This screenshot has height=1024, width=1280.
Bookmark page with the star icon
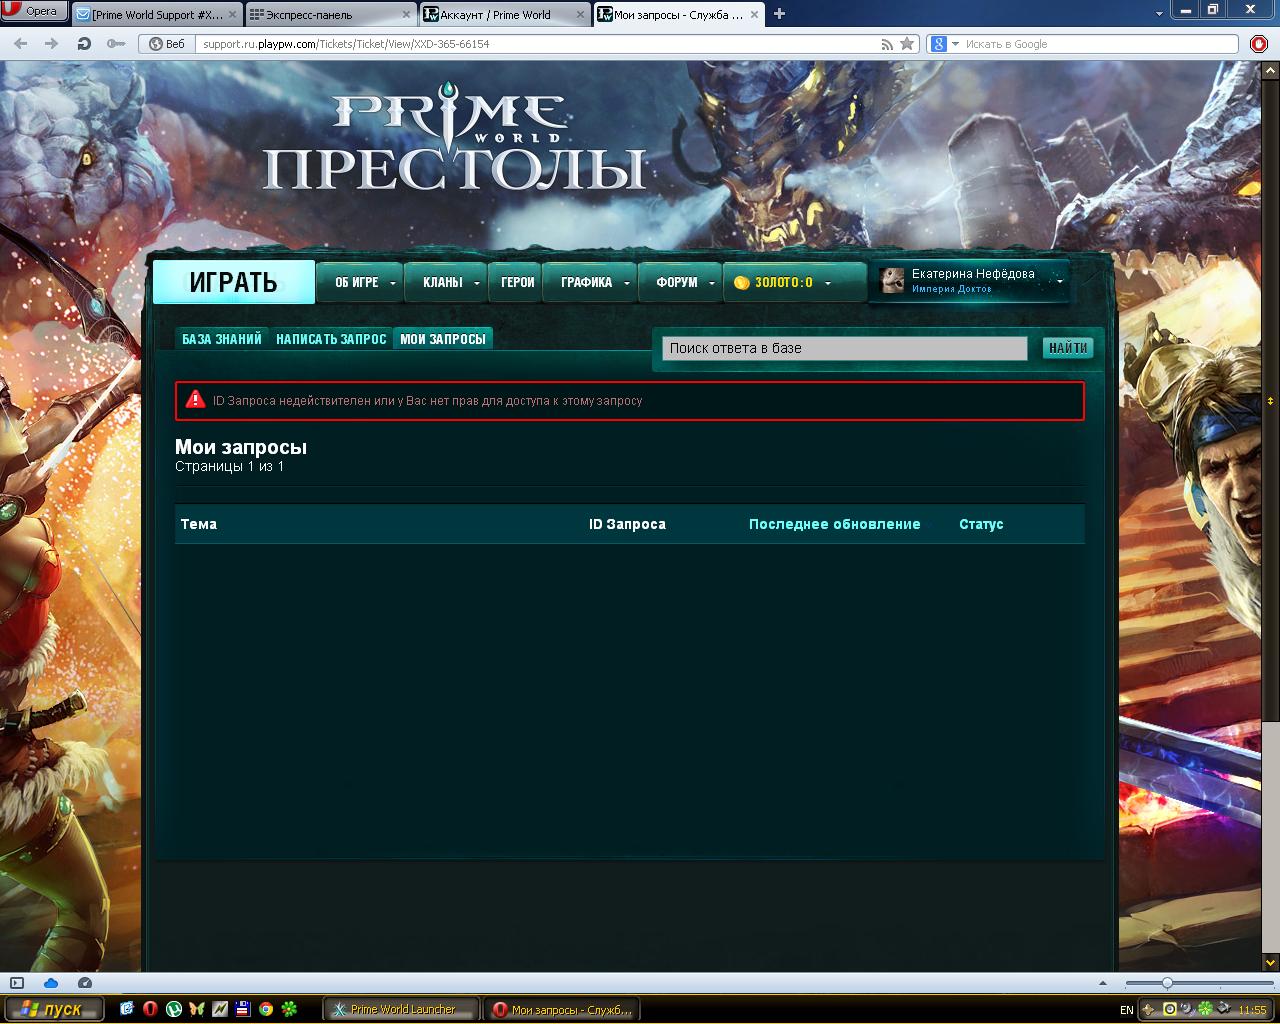(x=907, y=44)
